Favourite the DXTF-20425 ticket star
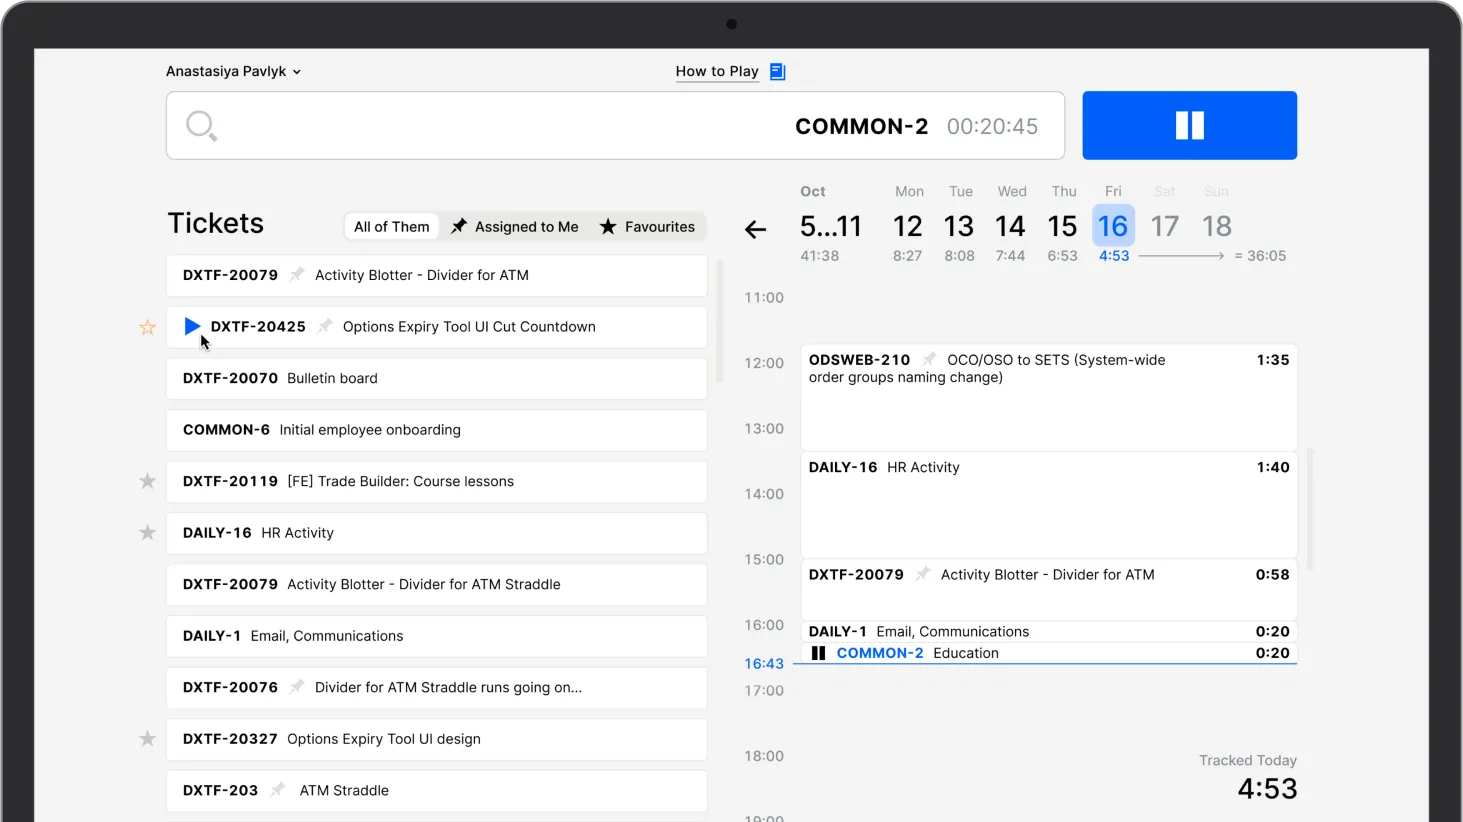Viewport: 1463px width, 822px height. tap(147, 327)
